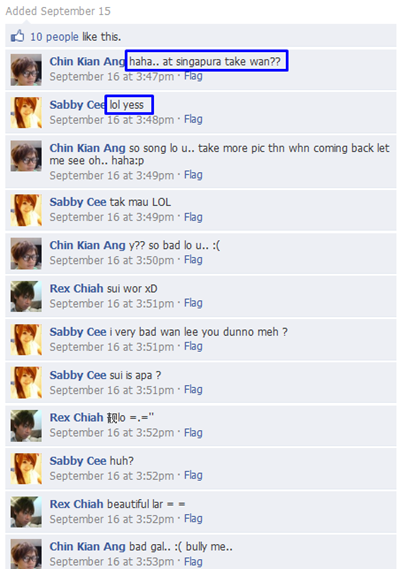This screenshot has height=569, width=400.
Task: Flag the 'huh?' comment
Action: [x=193, y=475]
